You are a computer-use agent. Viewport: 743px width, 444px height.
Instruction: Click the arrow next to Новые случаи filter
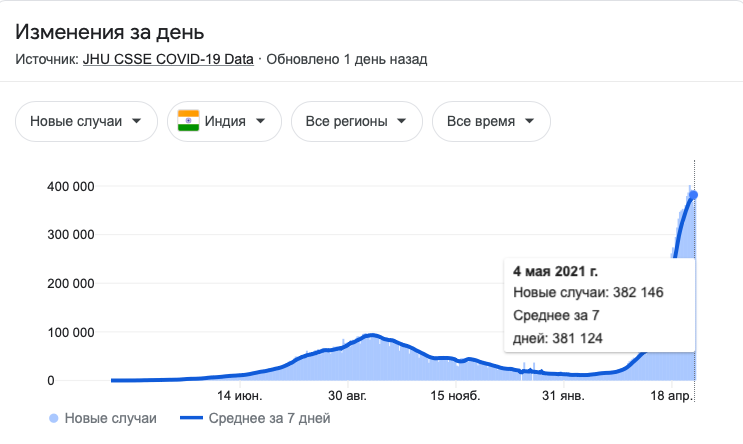[136, 122]
